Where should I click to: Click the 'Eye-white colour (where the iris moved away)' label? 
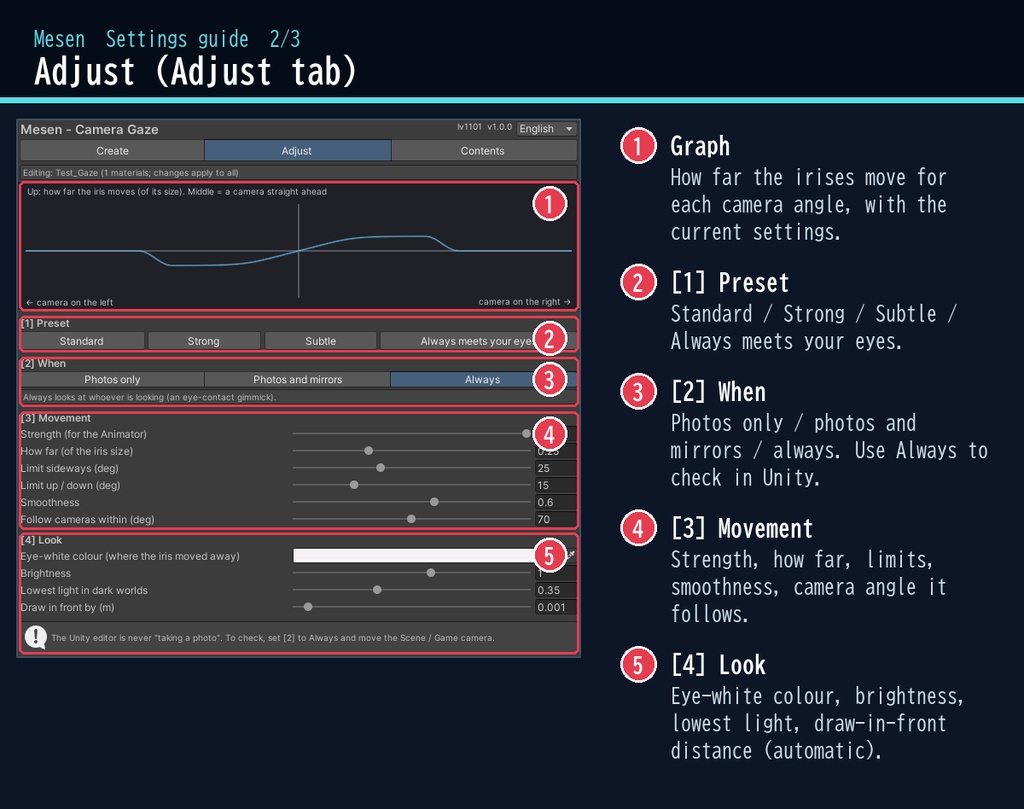point(130,556)
